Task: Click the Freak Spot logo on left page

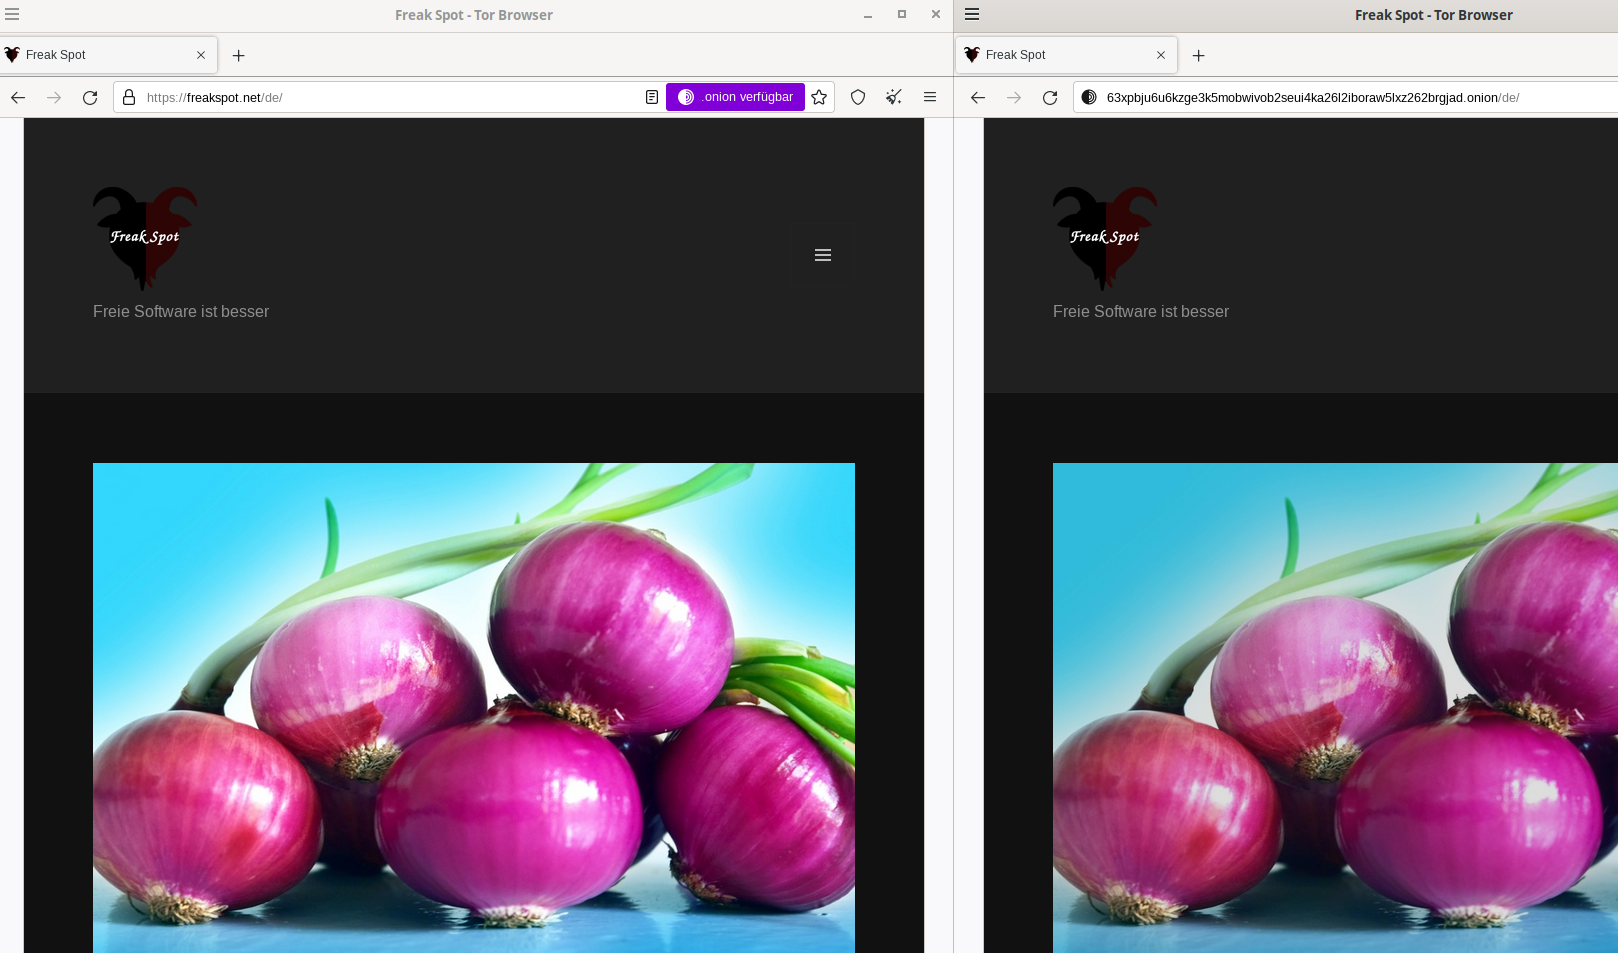Action: coord(145,238)
